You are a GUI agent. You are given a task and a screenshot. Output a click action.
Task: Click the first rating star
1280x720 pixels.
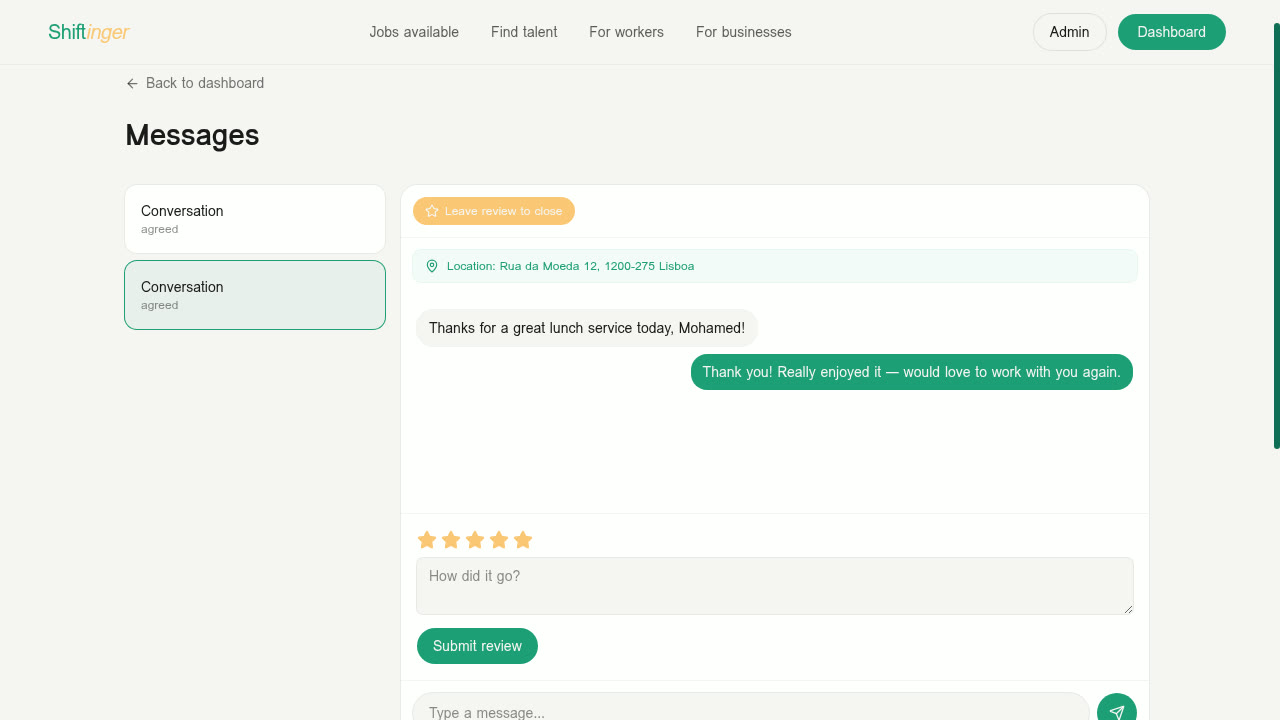point(427,540)
